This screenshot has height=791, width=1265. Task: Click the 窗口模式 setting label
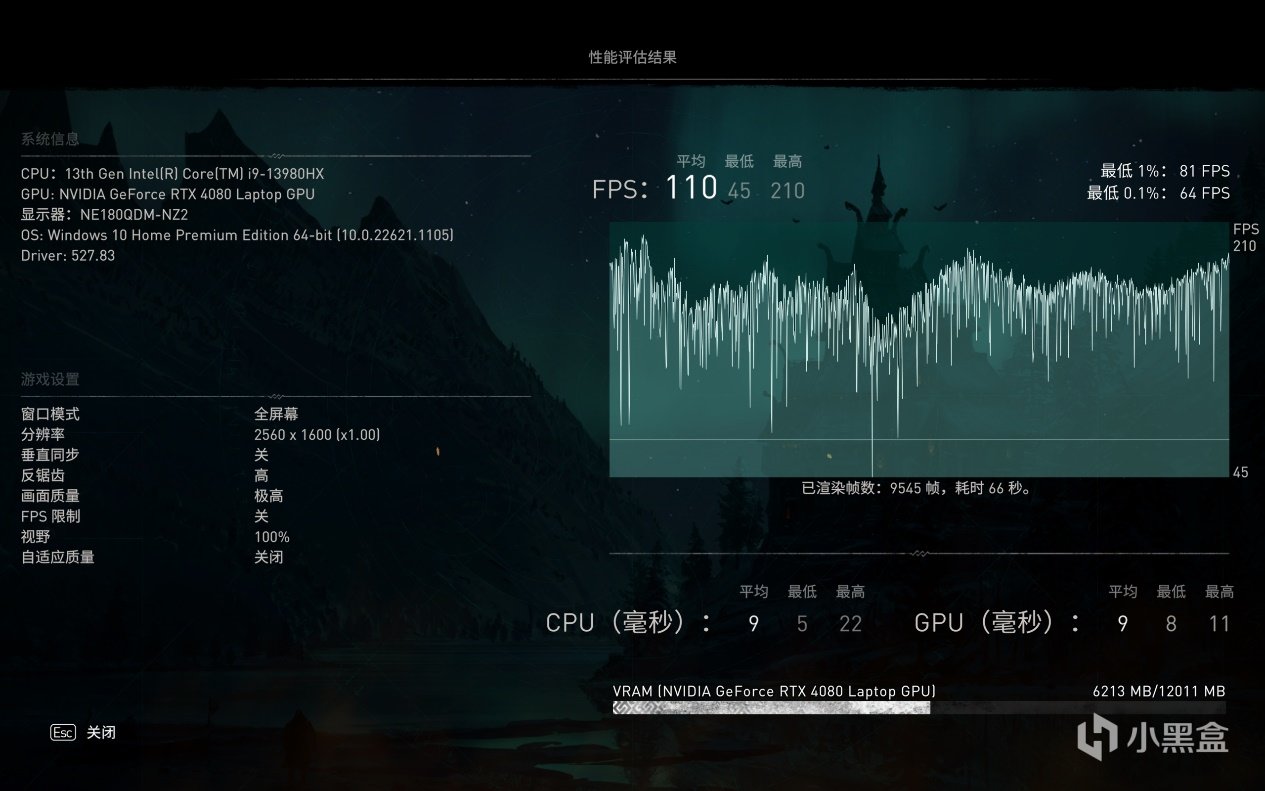click(x=50, y=414)
